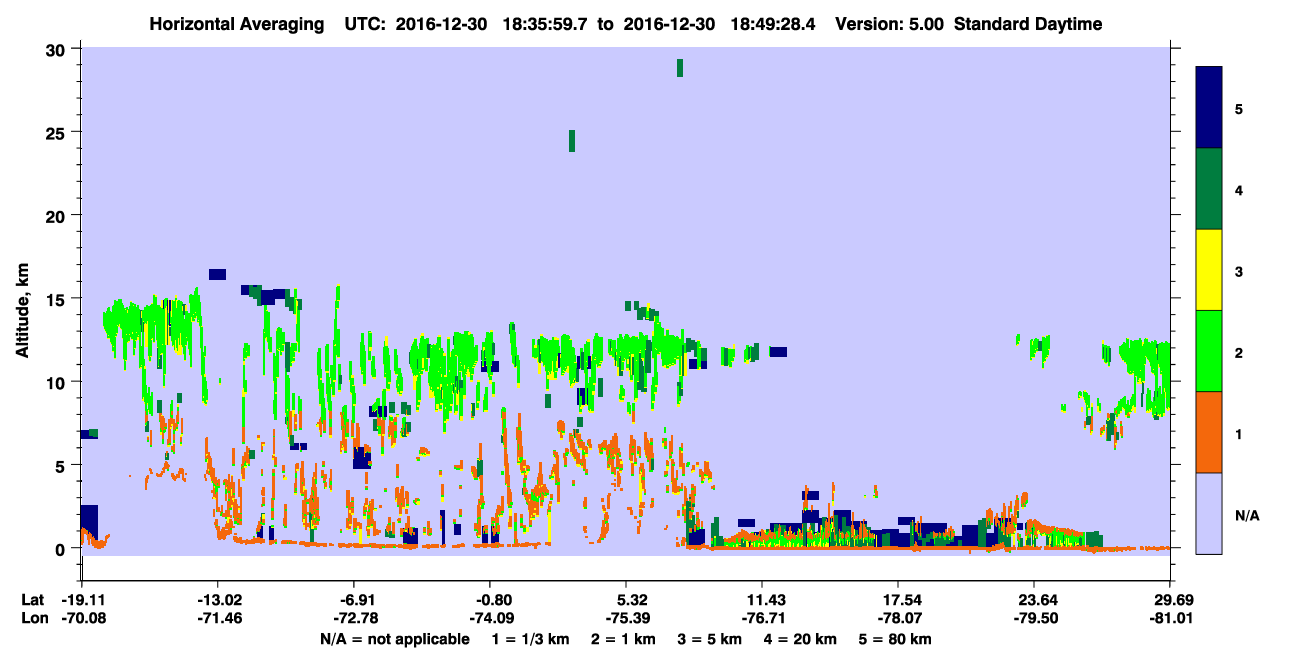The height and width of the screenshot is (667, 1300).
Task: Click the orange colorbar segment labeled 1
Action: (x=1209, y=432)
